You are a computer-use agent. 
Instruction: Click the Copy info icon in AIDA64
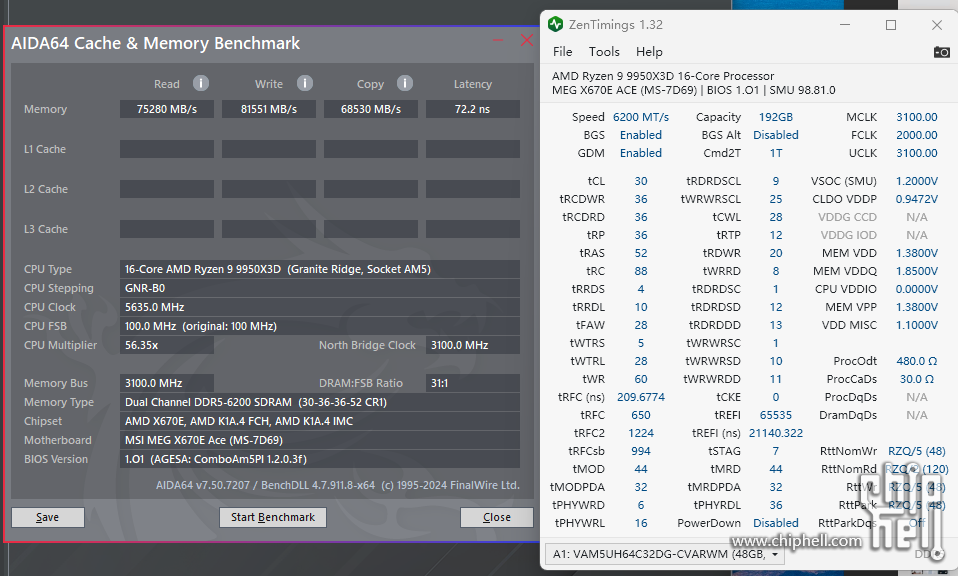(404, 83)
